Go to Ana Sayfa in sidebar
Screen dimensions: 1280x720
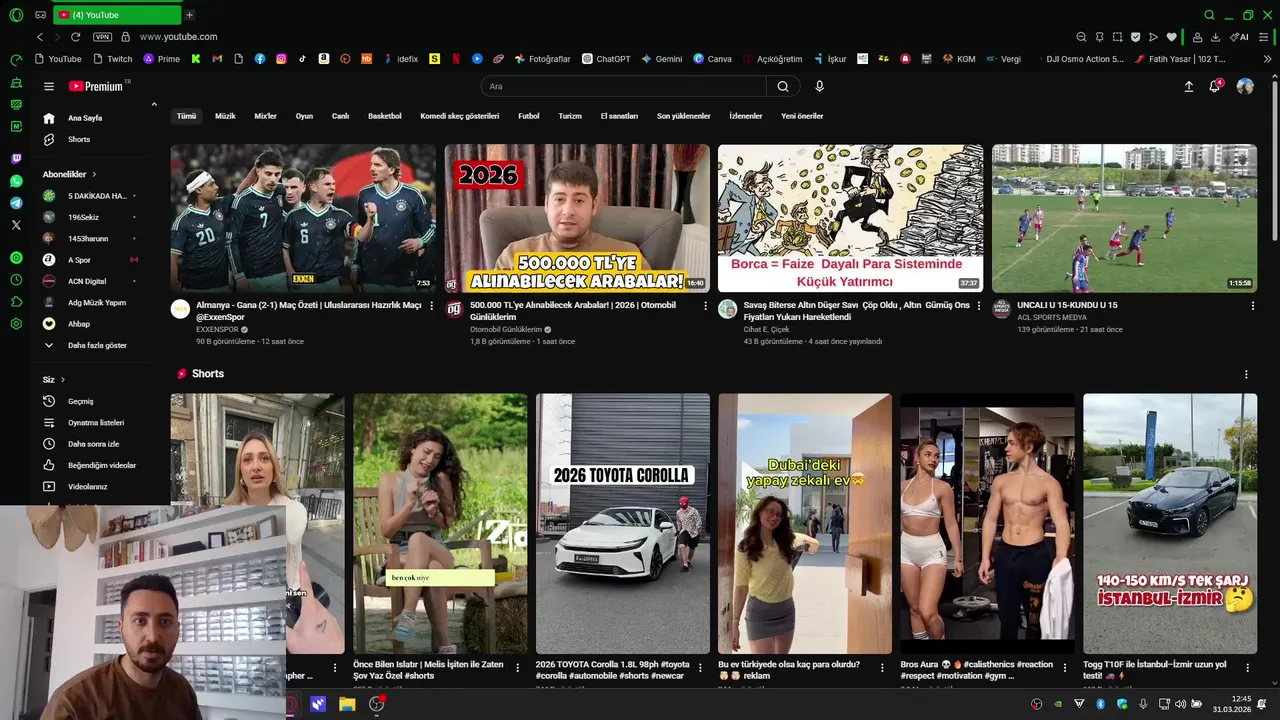click(85, 118)
